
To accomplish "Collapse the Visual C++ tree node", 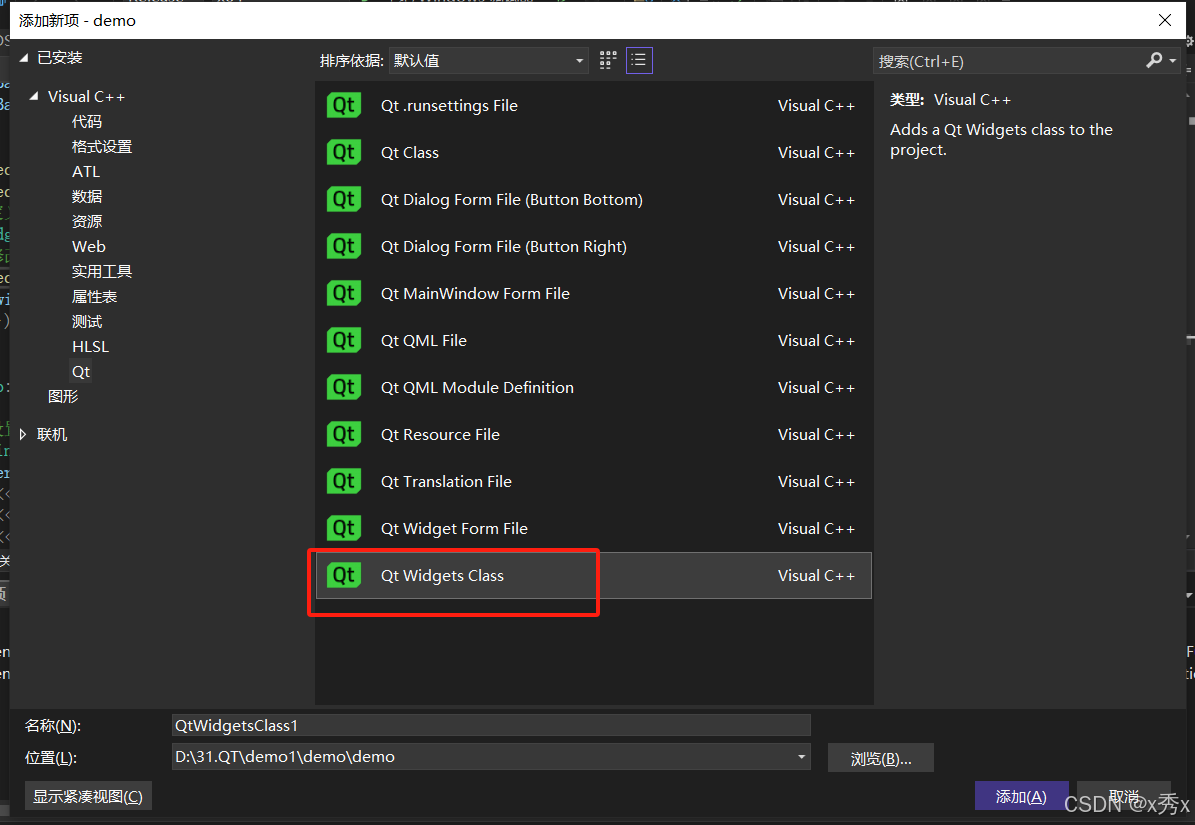I will (x=34, y=96).
